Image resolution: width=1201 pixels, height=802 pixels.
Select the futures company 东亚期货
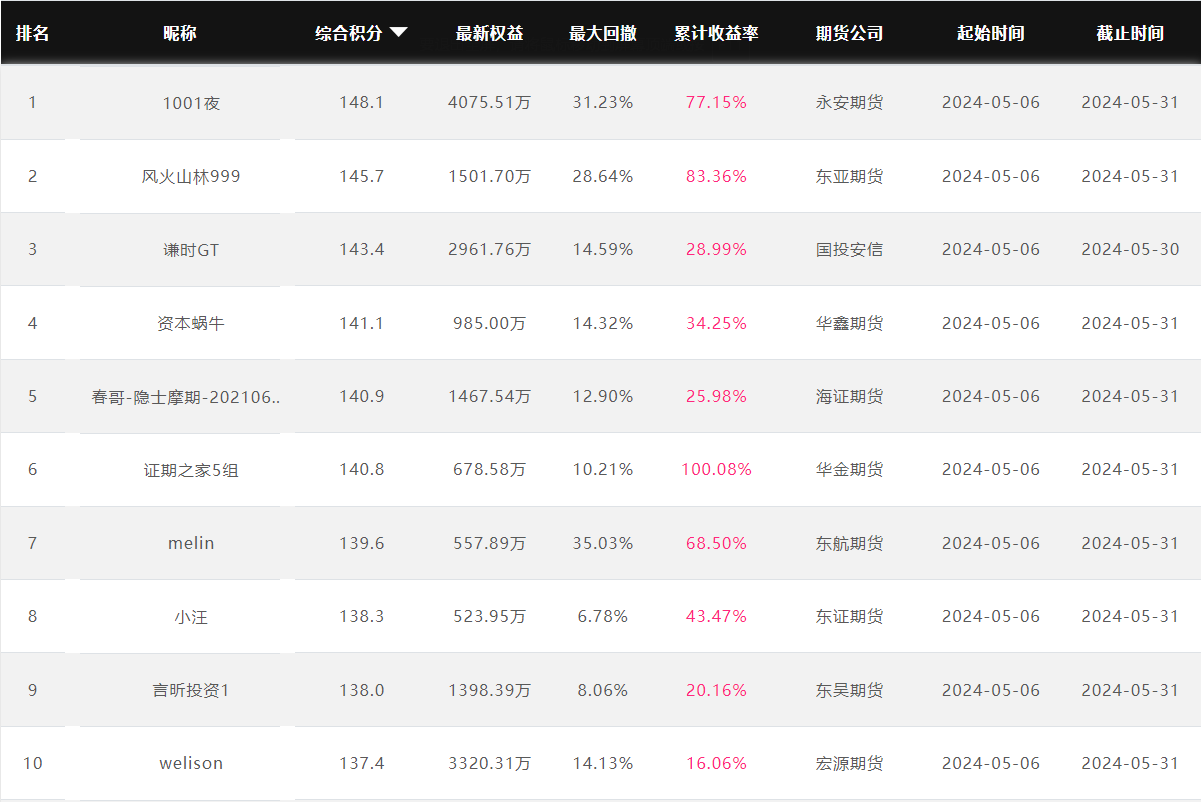click(849, 176)
